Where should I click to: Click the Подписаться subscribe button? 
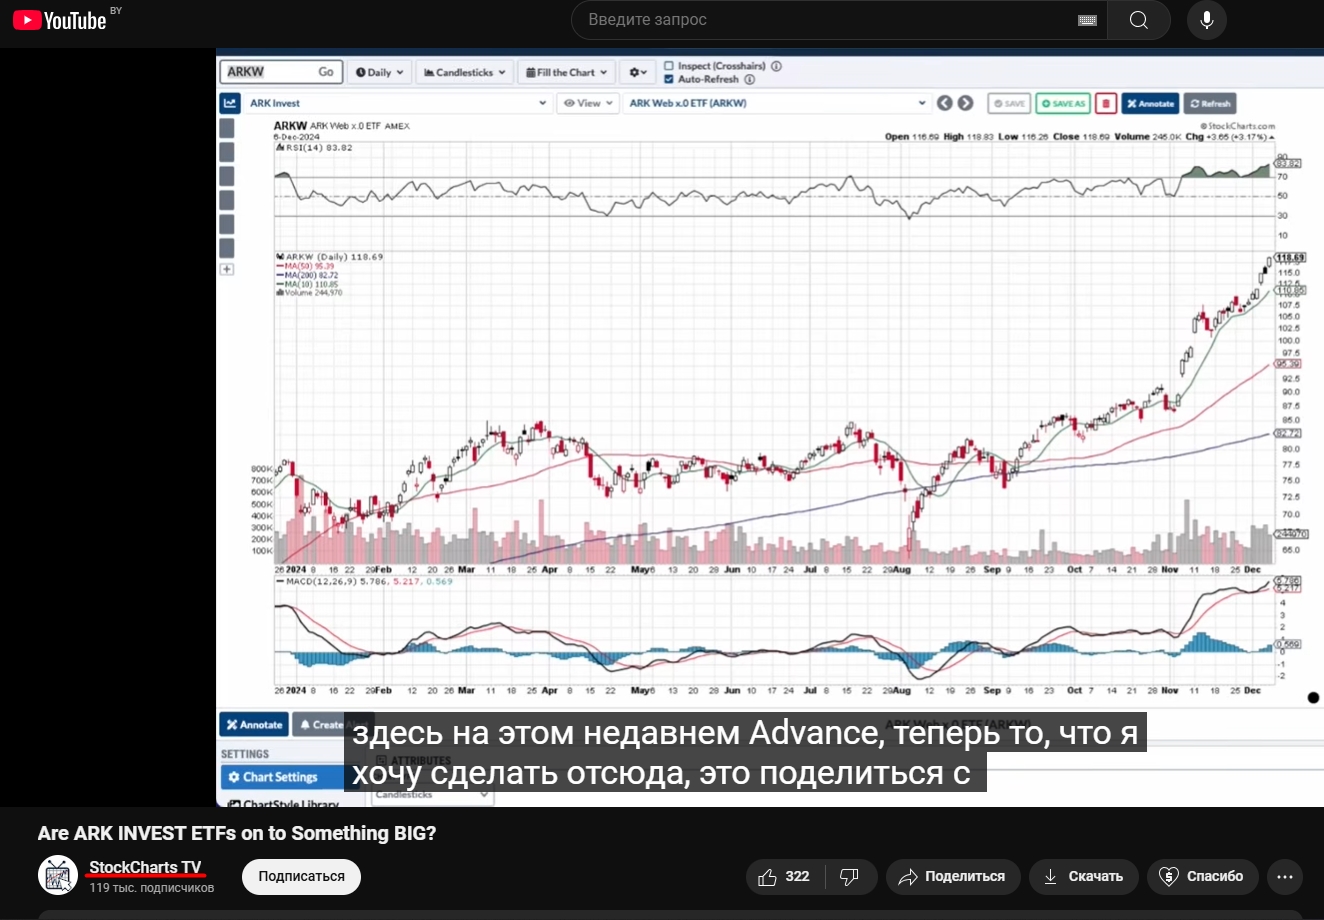pos(301,876)
